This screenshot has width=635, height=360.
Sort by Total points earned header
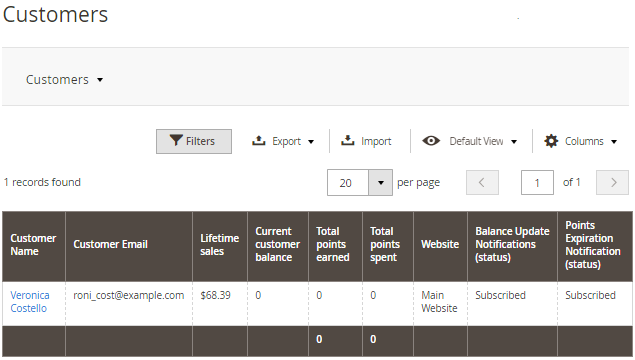(335, 246)
